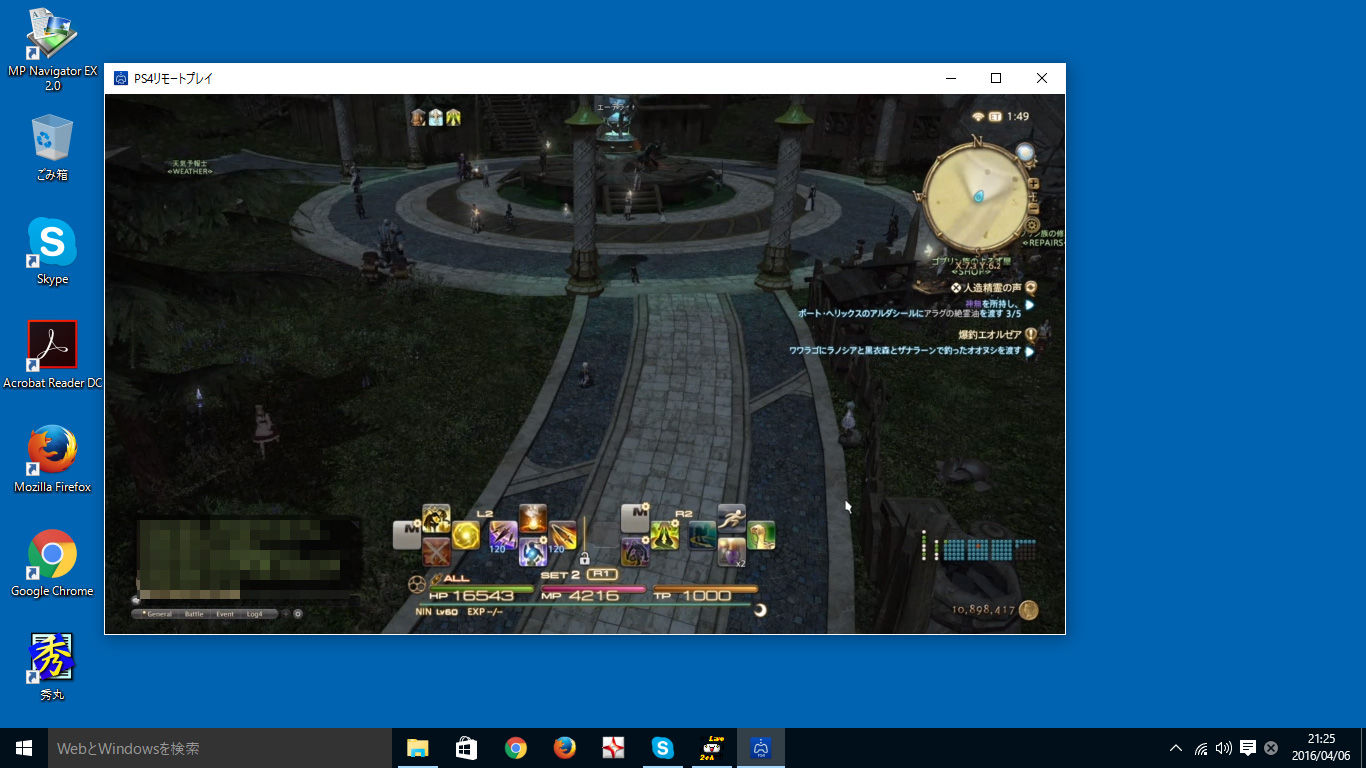1366x768 pixels.
Task: Select the ごみ箱 recycle bin icon
Action: 52,147
